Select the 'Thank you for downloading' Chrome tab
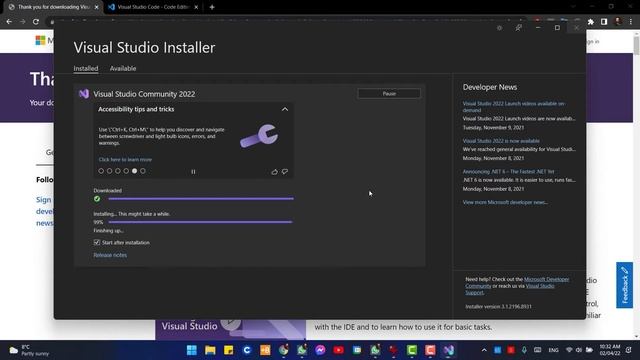640x360 pixels. [x=52, y=7]
